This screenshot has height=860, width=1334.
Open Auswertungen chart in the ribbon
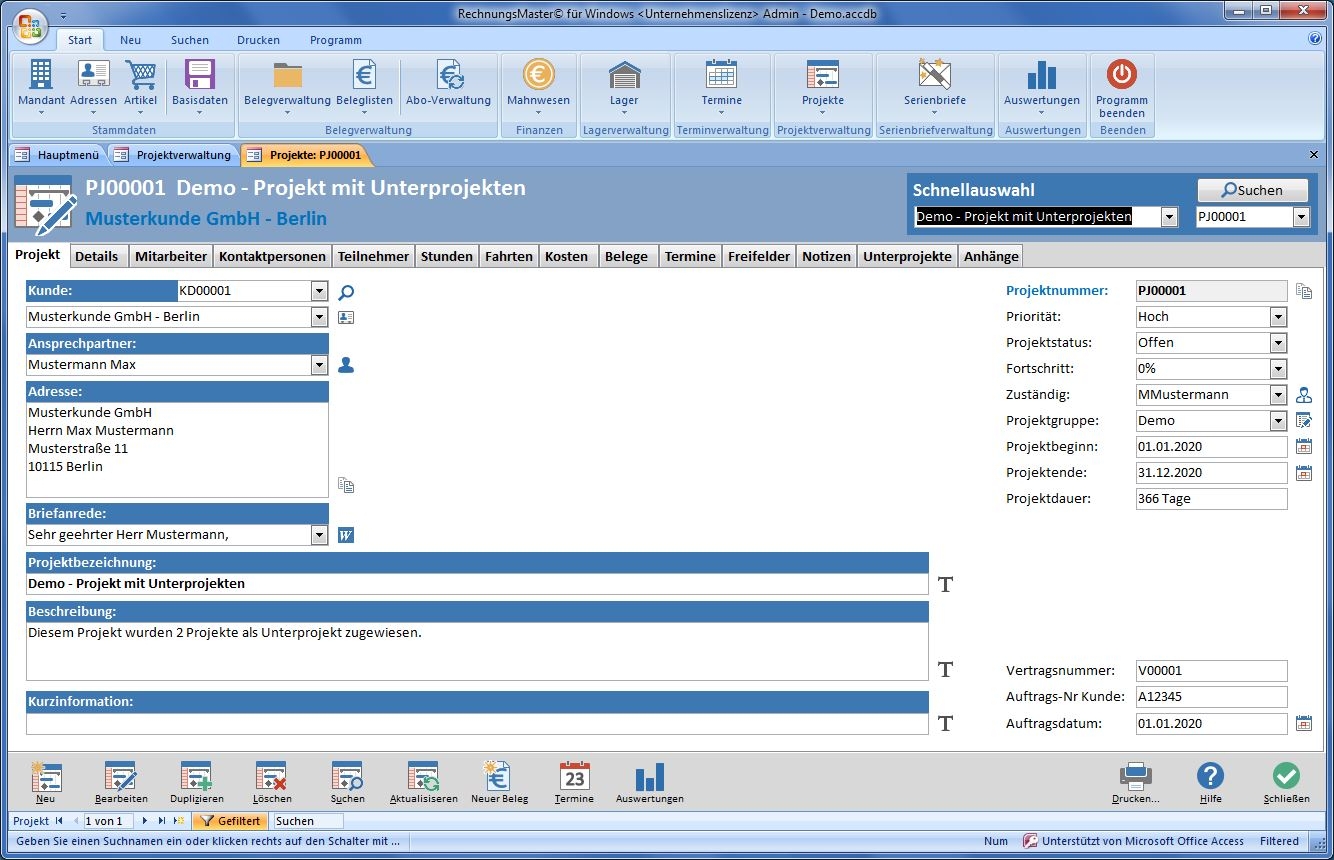(1042, 87)
